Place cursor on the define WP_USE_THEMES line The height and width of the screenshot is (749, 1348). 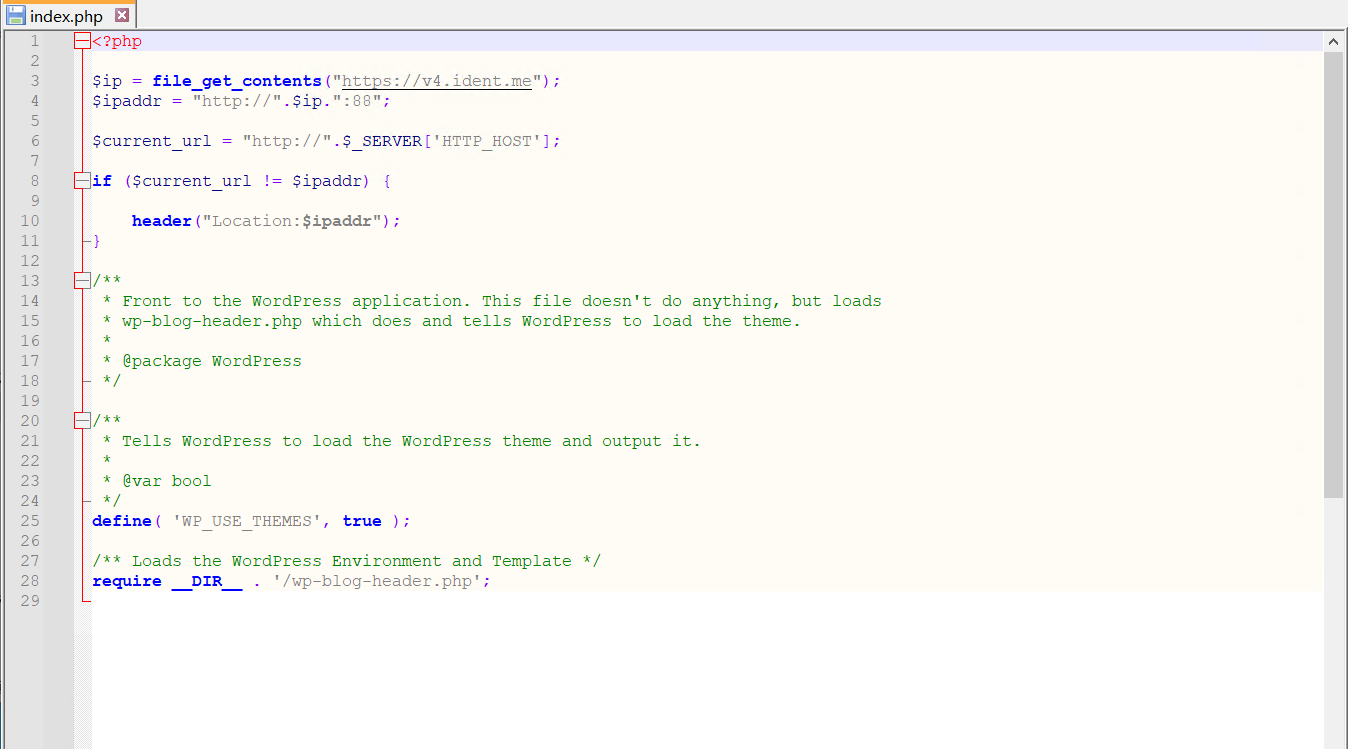tap(250, 520)
